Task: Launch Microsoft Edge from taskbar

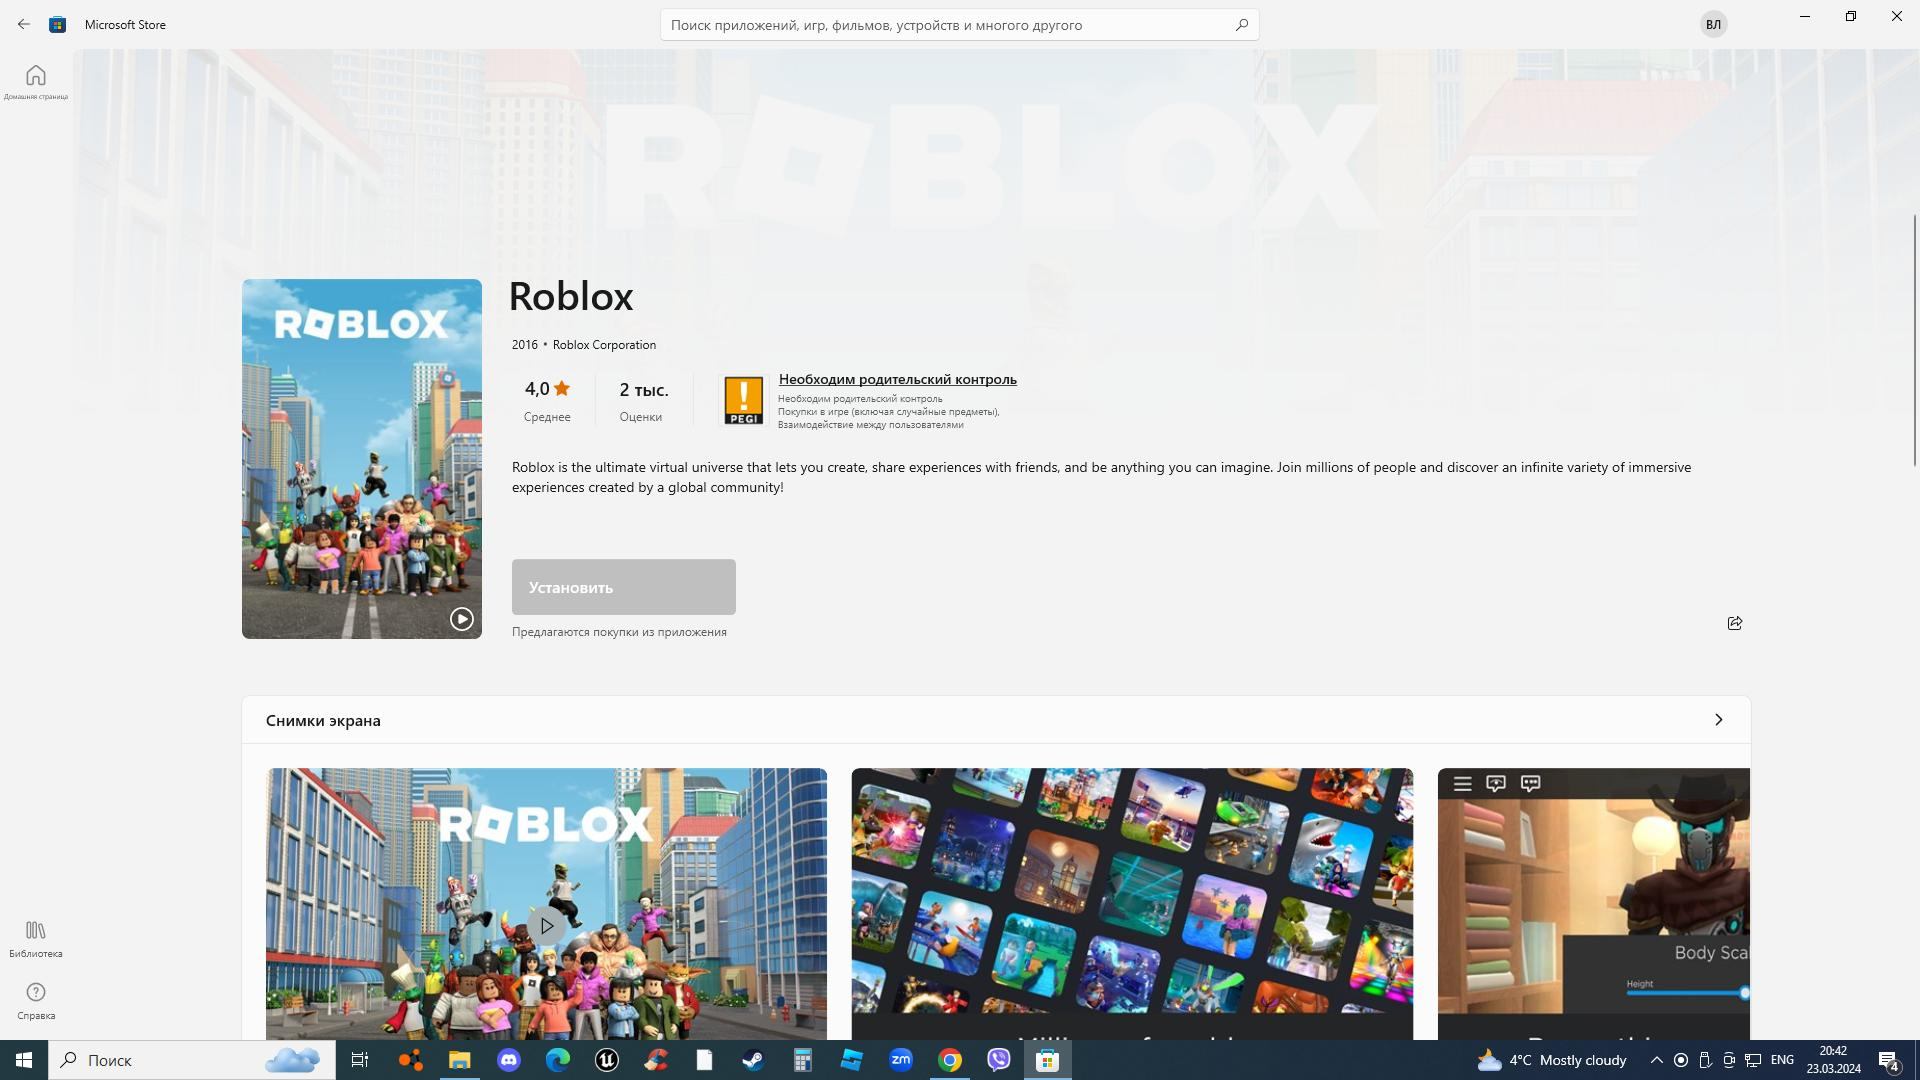Action: [x=557, y=1060]
